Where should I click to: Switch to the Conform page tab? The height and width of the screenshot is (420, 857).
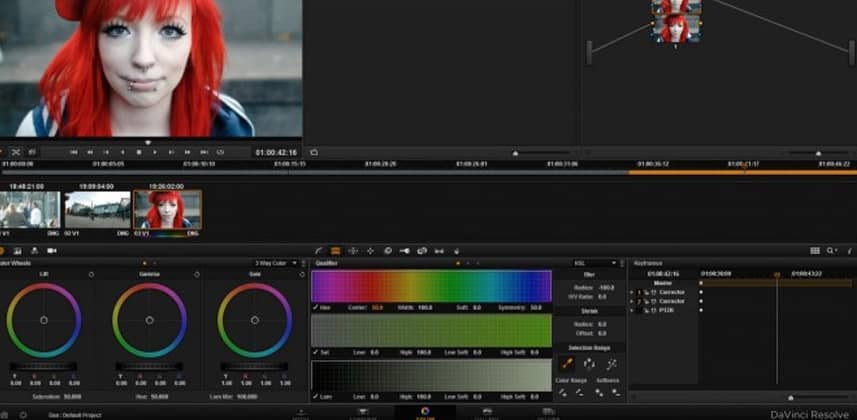[363, 413]
